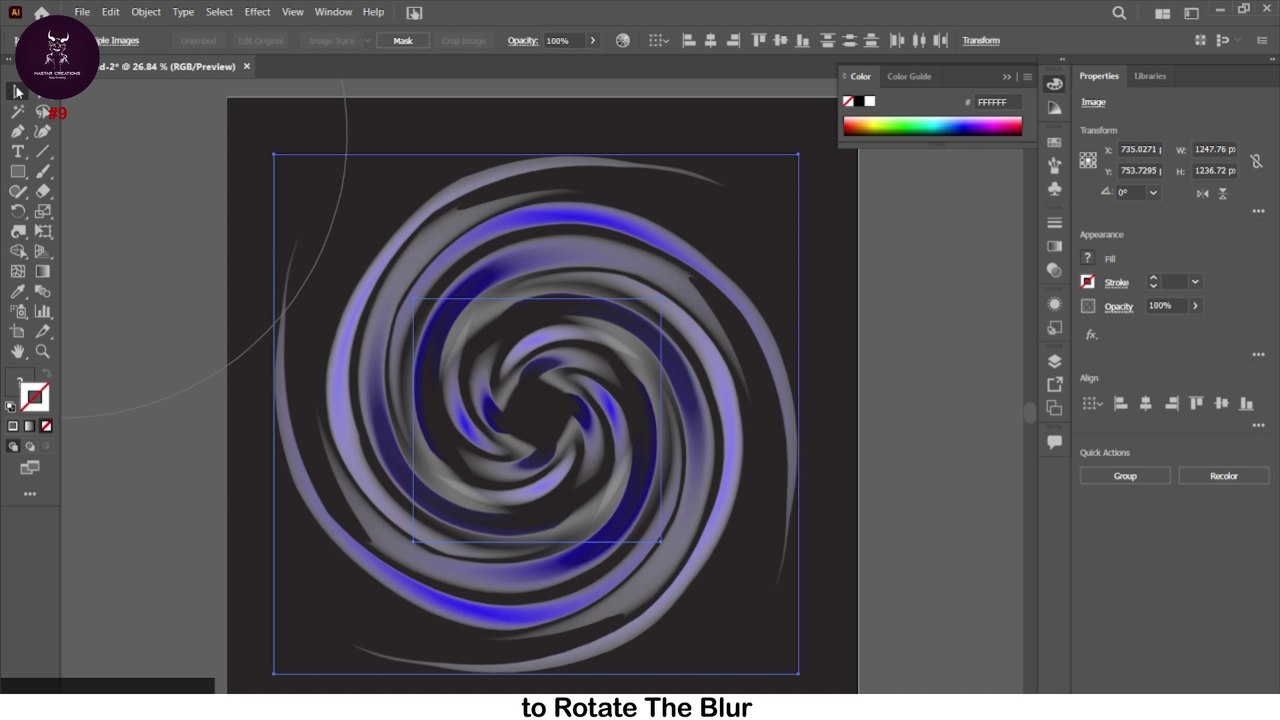Select the Scale tool
This screenshot has height=720, width=1280.
point(43,212)
